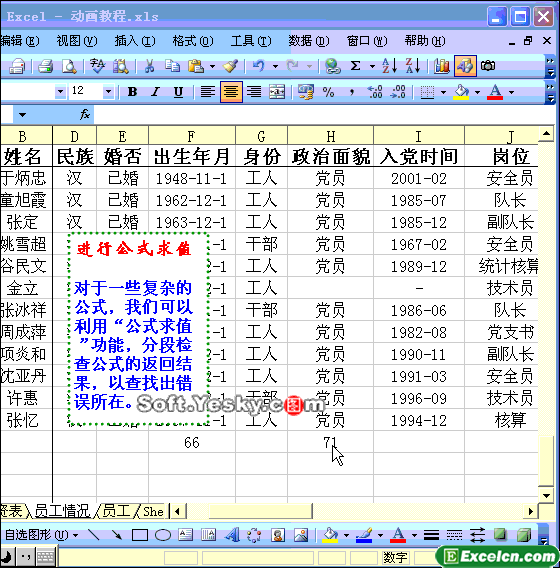The height and width of the screenshot is (568, 560).
Task: Apply red Font Color from formatting toolbar
Action: pos(495,92)
